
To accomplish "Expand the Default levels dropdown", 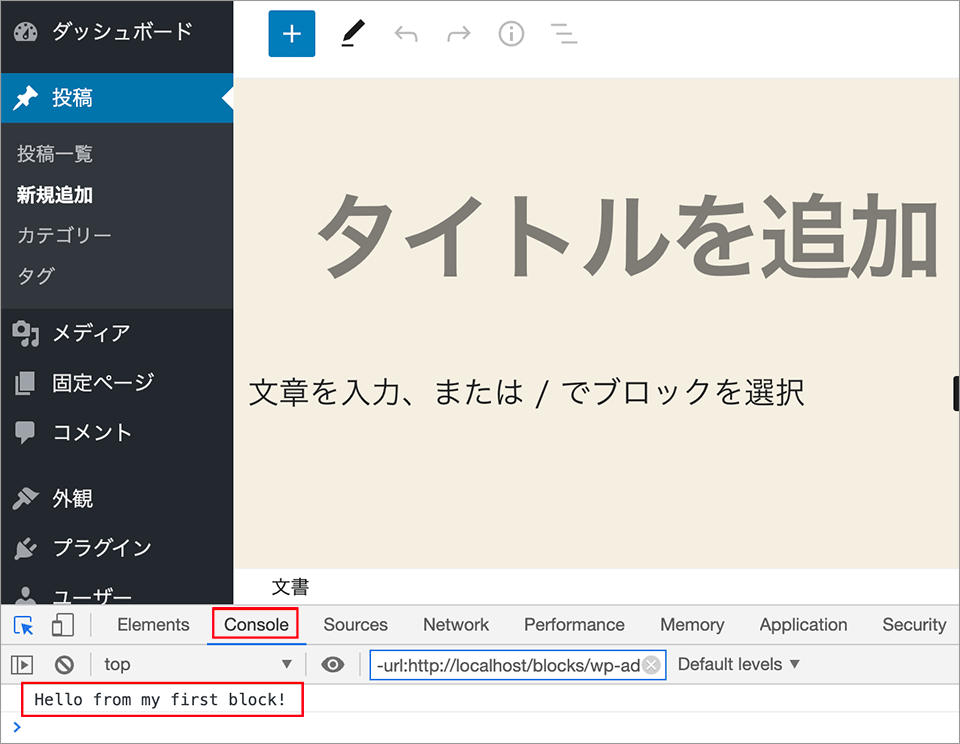I will click(x=739, y=664).
